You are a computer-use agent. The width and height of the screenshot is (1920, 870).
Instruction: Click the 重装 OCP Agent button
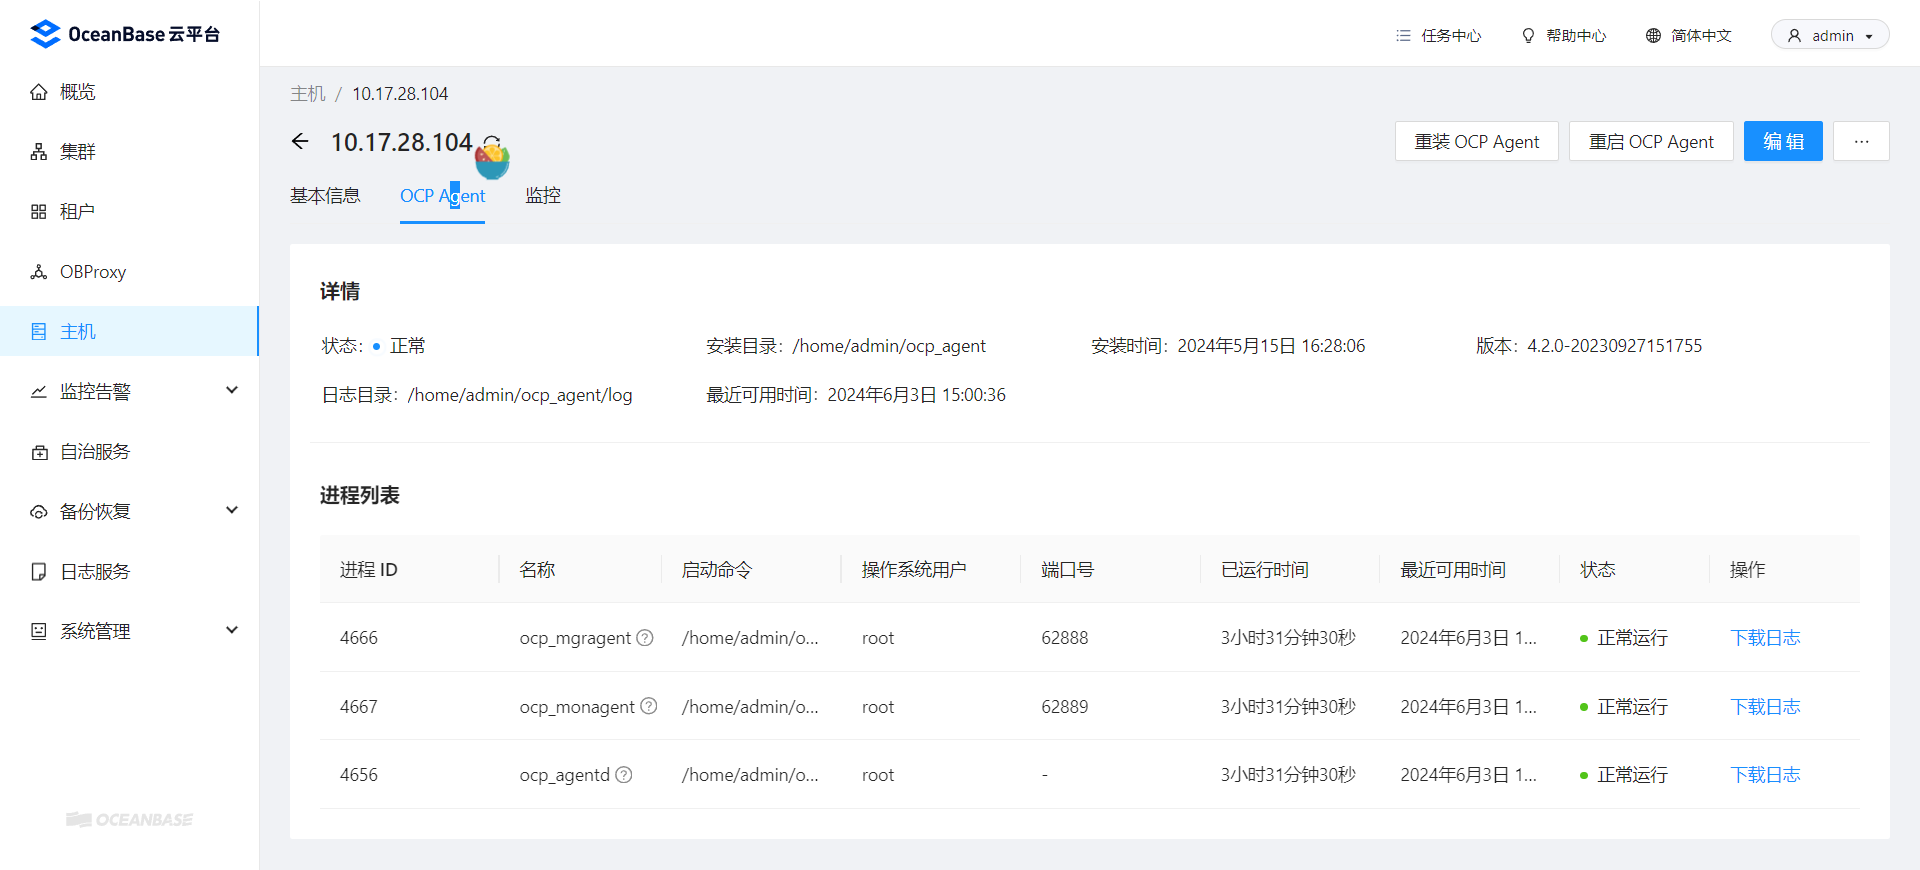(1476, 141)
